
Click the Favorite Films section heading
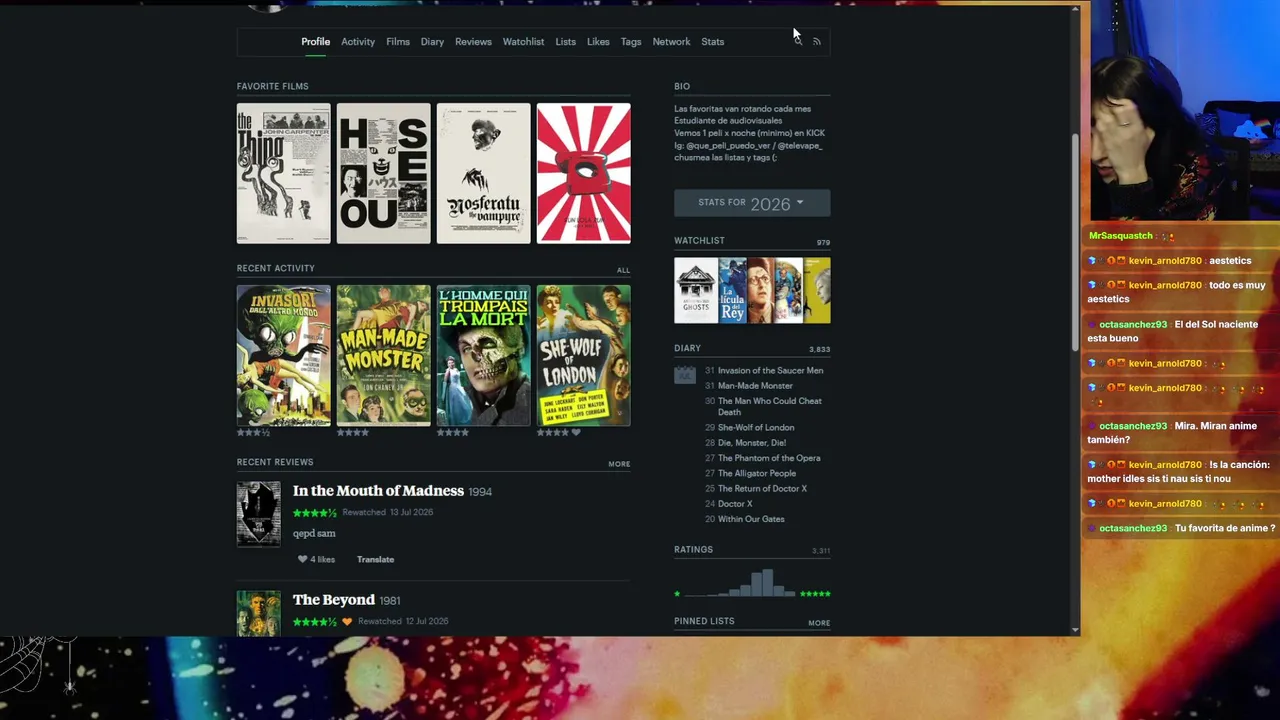click(273, 86)
